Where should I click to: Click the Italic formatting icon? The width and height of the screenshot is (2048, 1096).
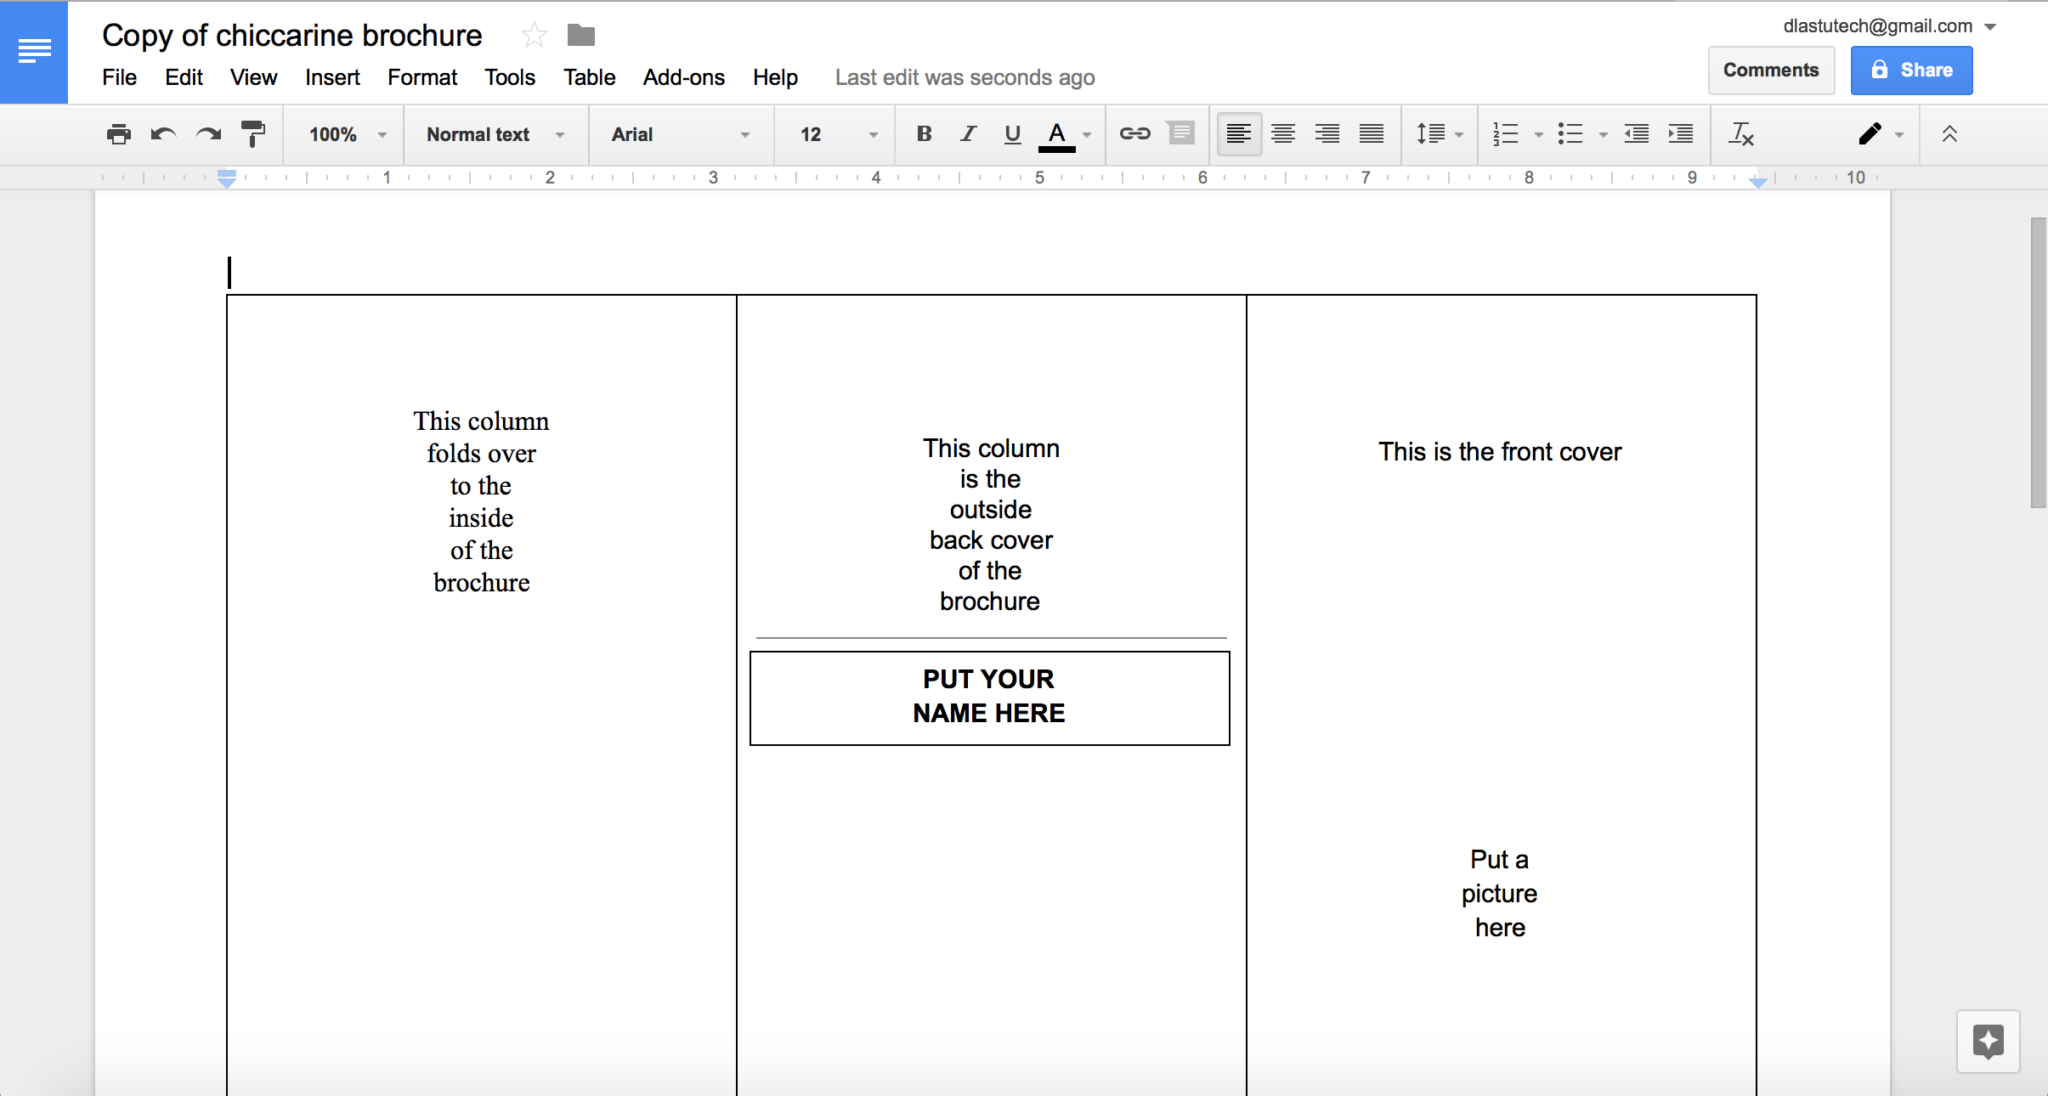point(967,134)
